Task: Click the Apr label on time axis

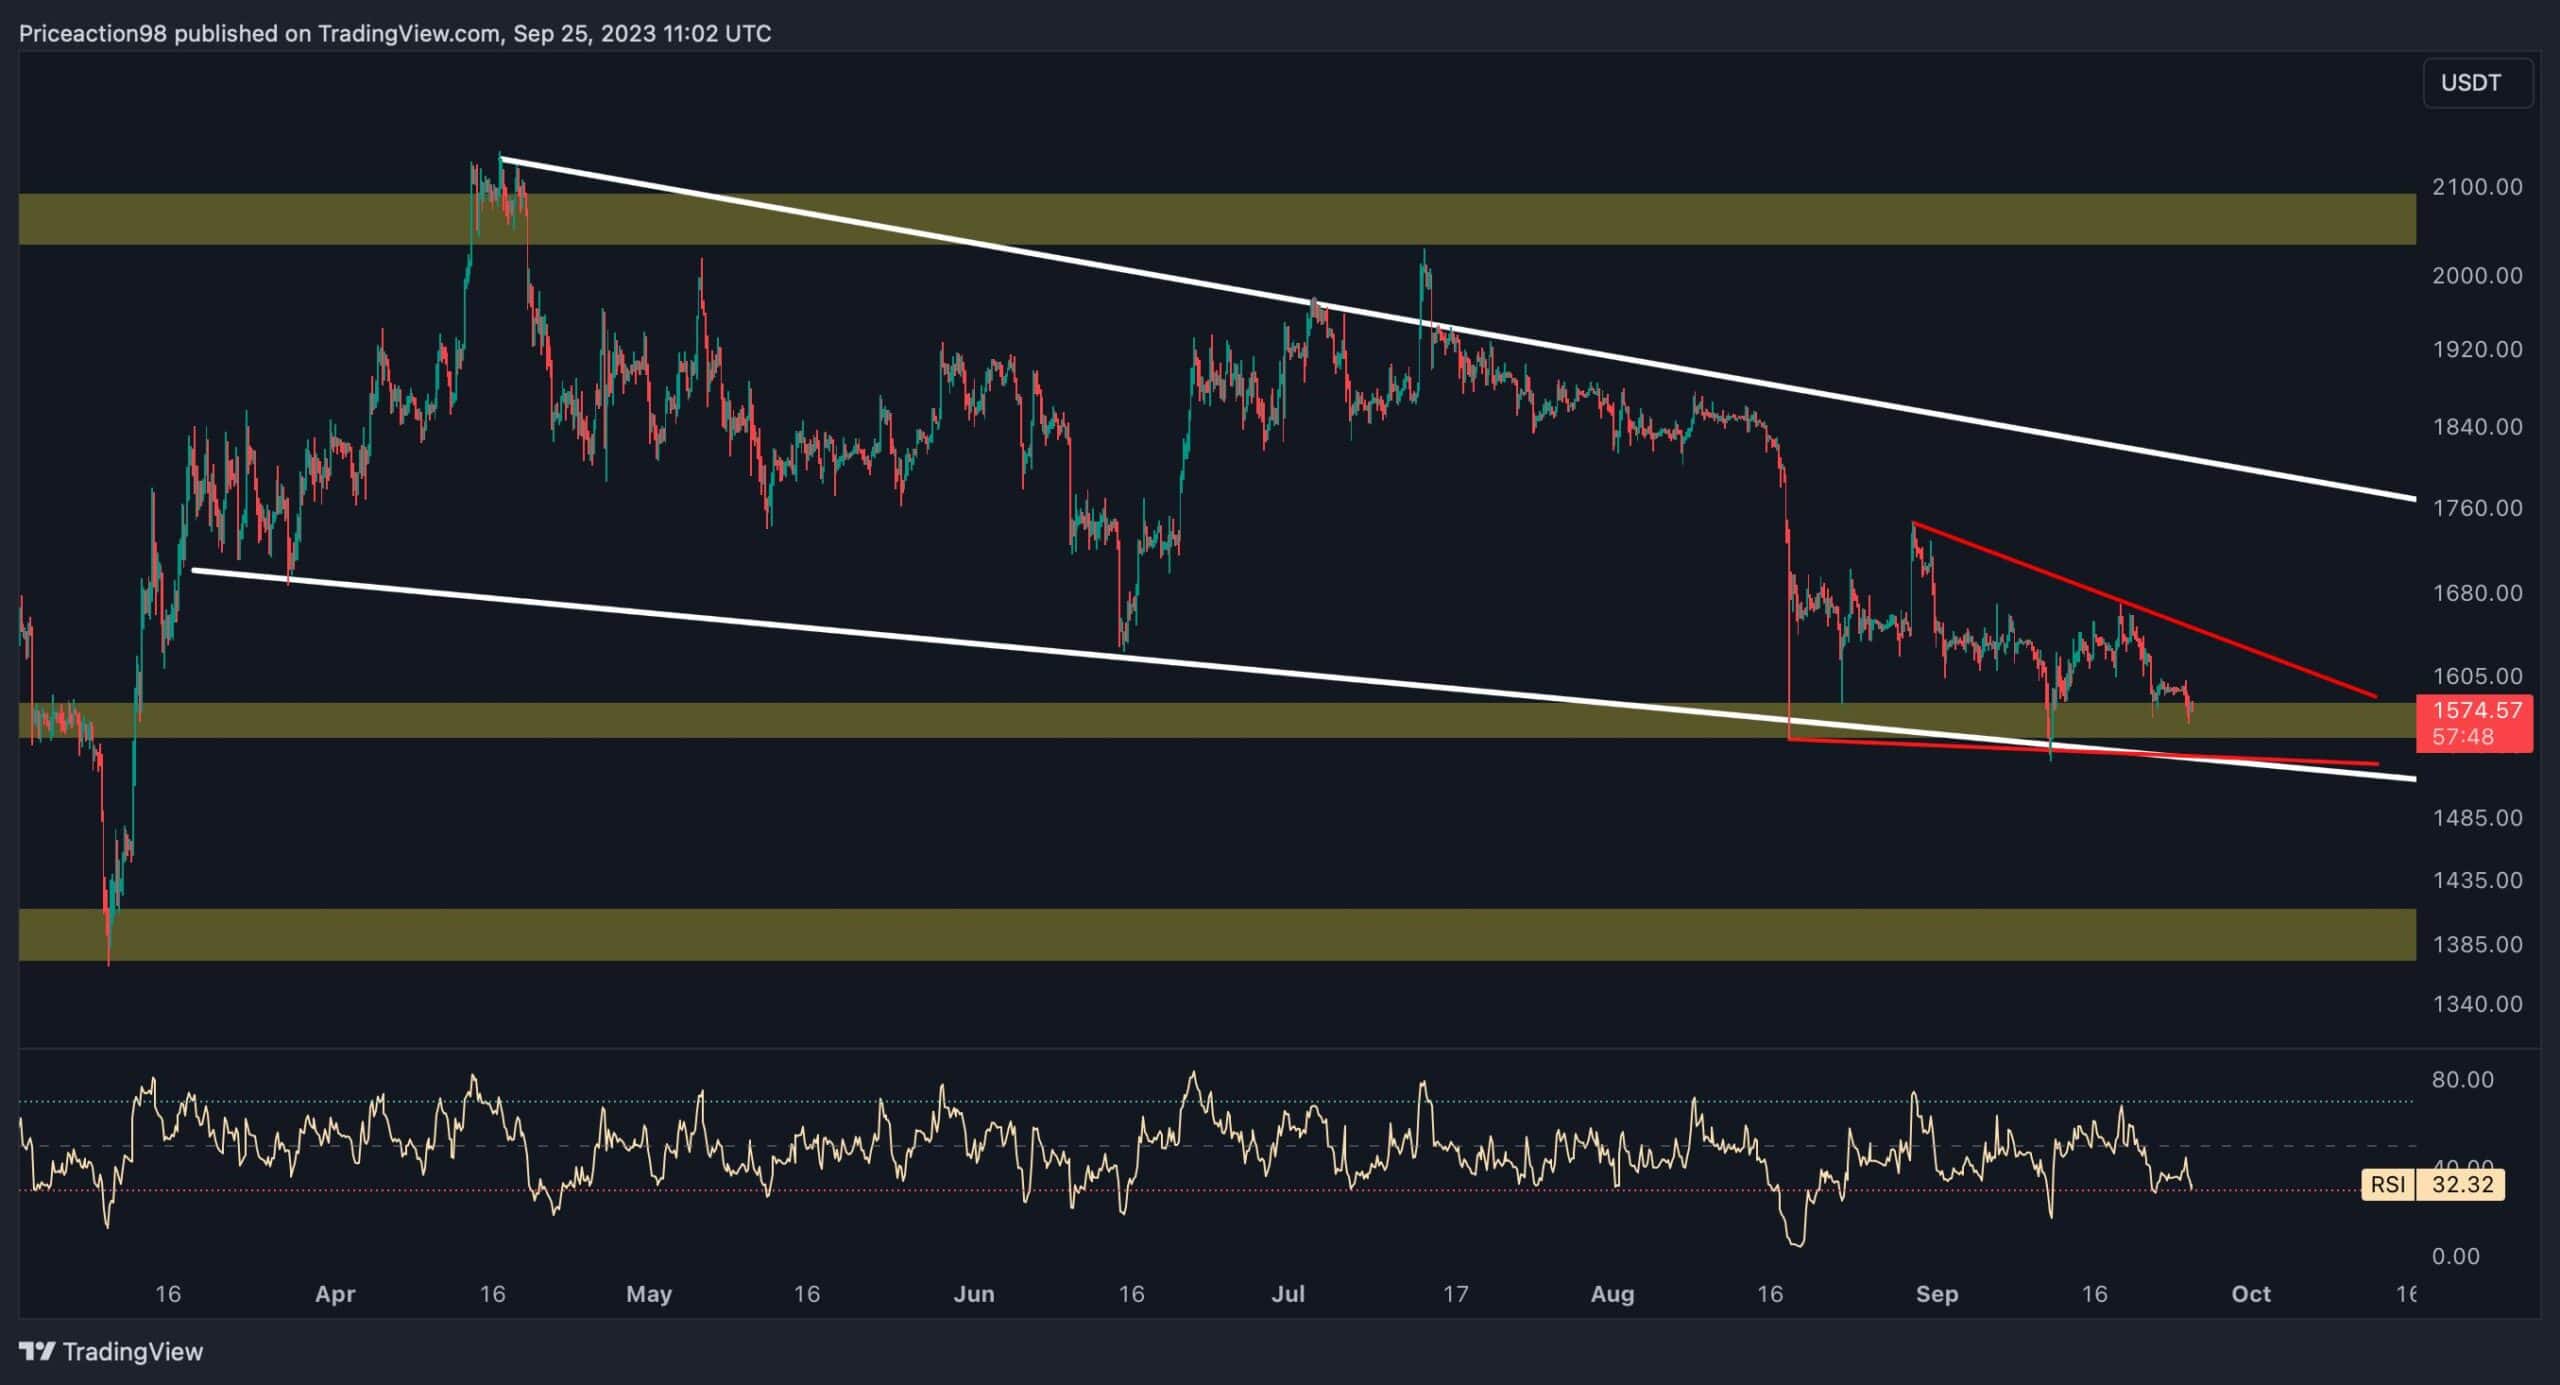Action: (x=335, y=1294)
